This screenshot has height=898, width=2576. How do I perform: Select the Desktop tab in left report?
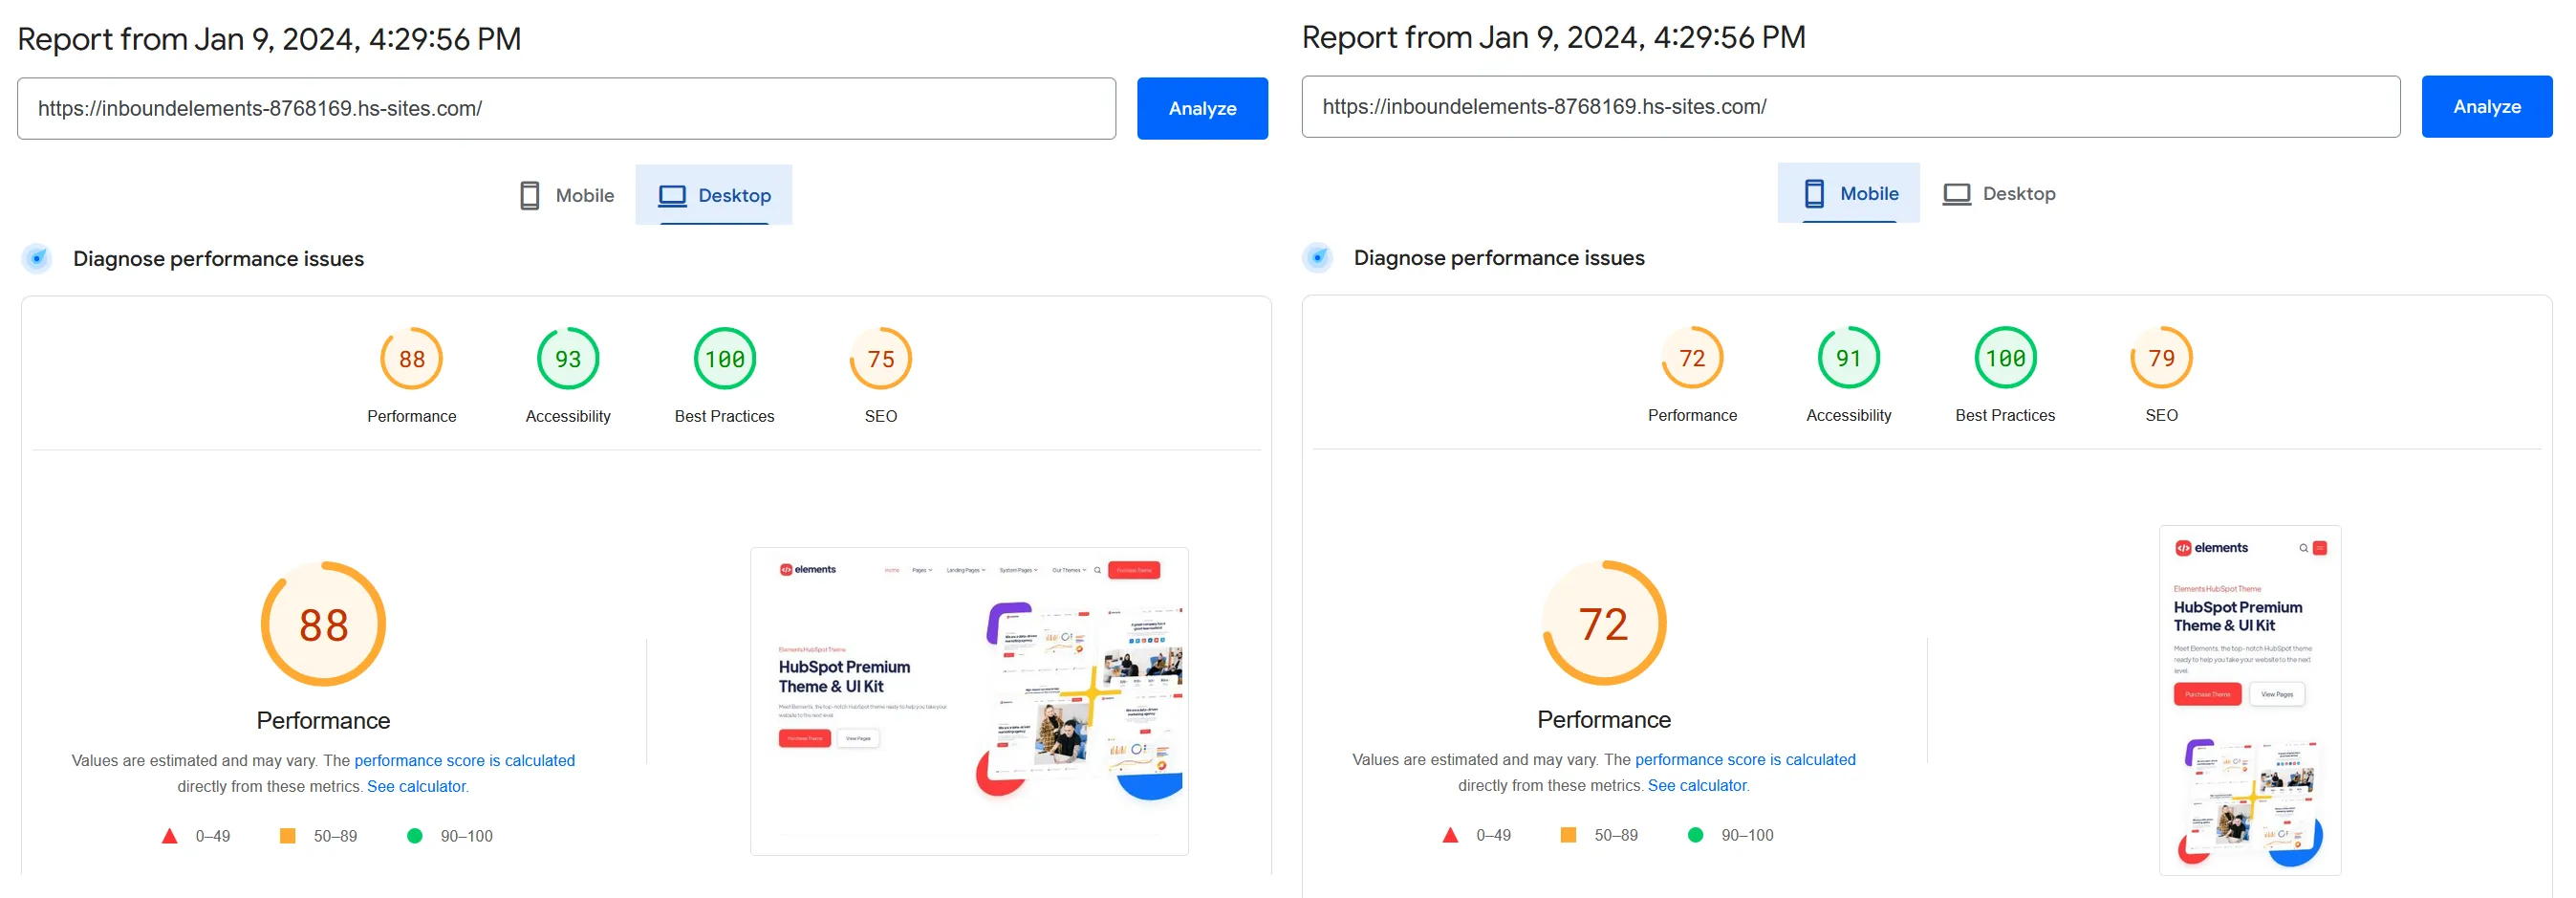[714, 195]
